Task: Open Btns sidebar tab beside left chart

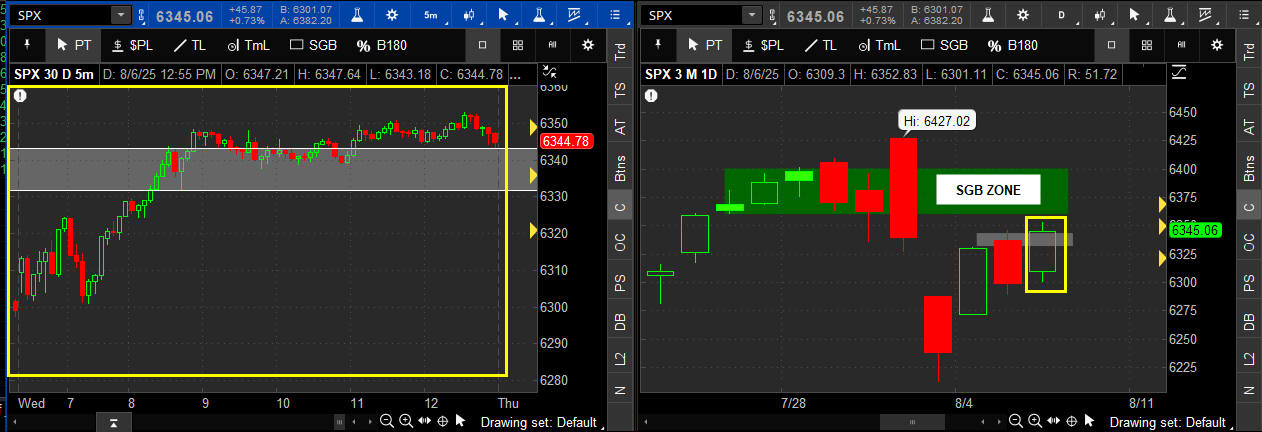Action: [x=620, y=167]
